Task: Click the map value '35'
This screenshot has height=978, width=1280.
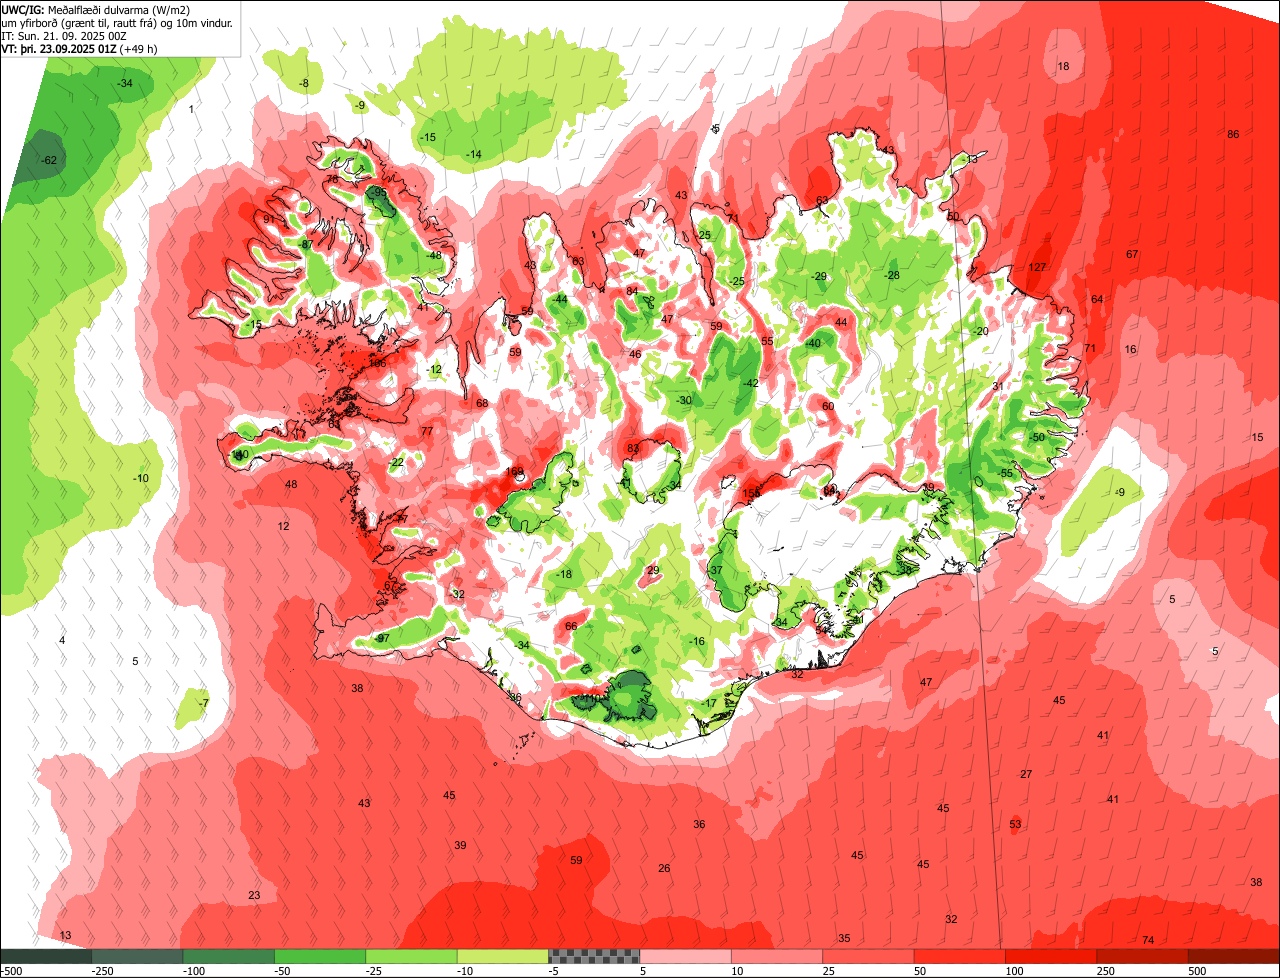Action: 844,938
